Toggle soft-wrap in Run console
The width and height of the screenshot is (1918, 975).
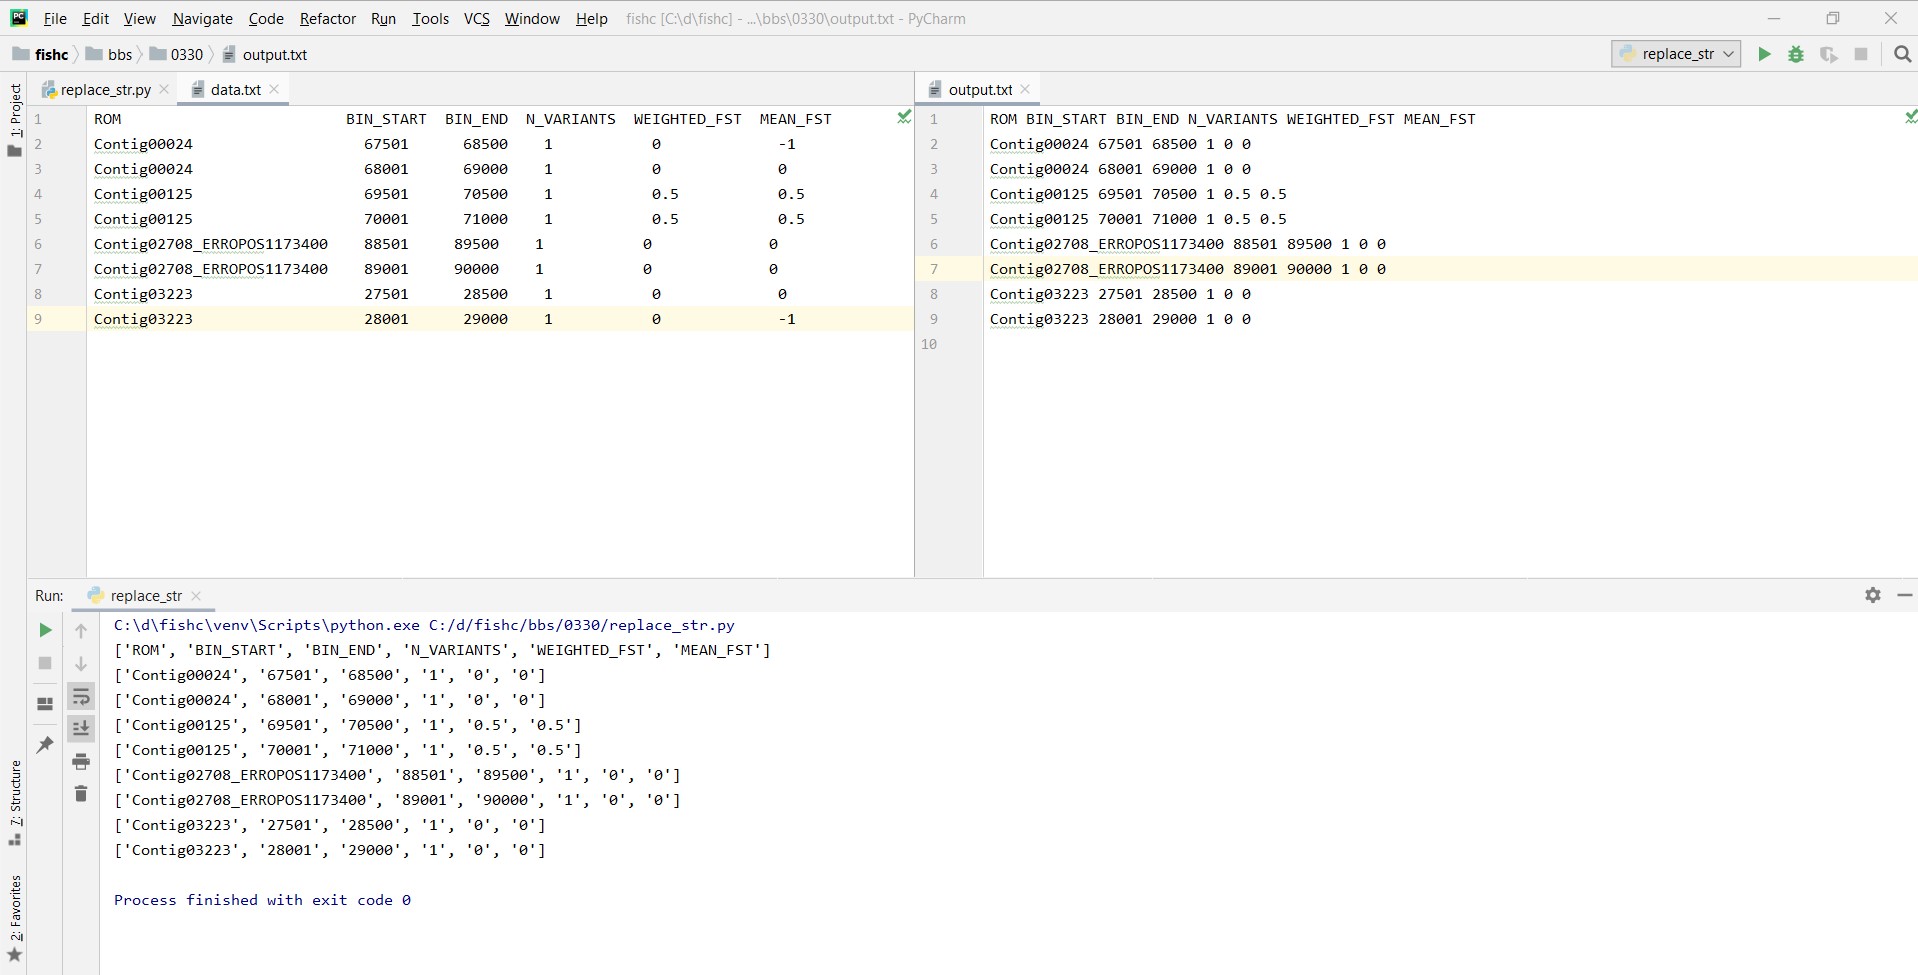[x=81, y=697]
